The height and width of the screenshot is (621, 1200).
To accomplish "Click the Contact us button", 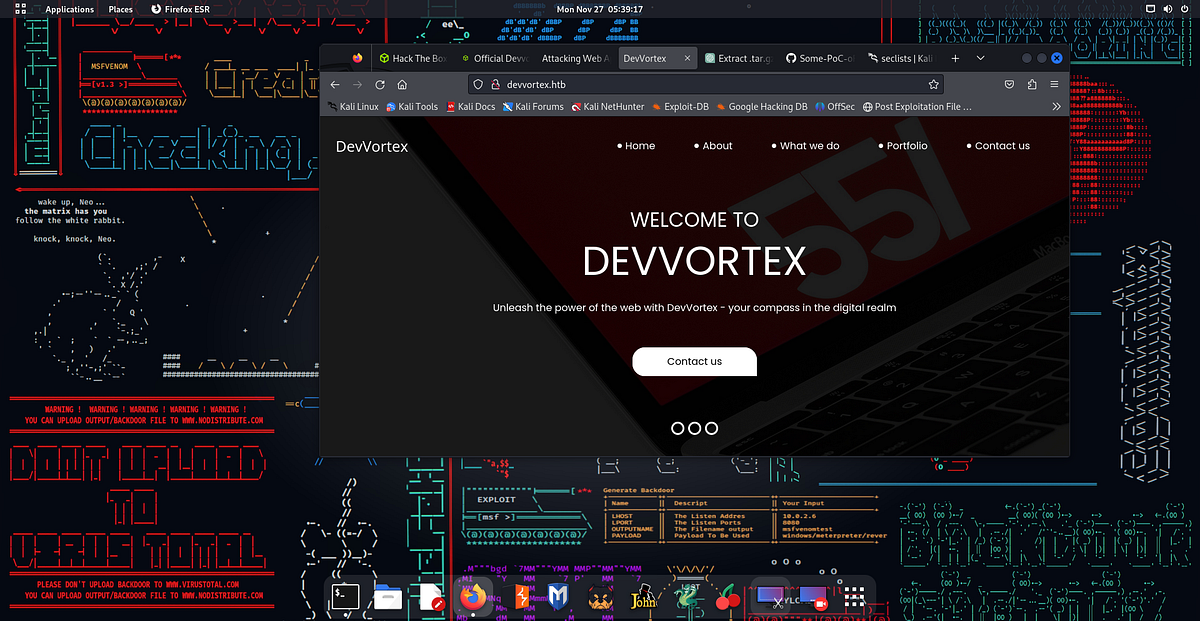I will (x=694, y=361).
